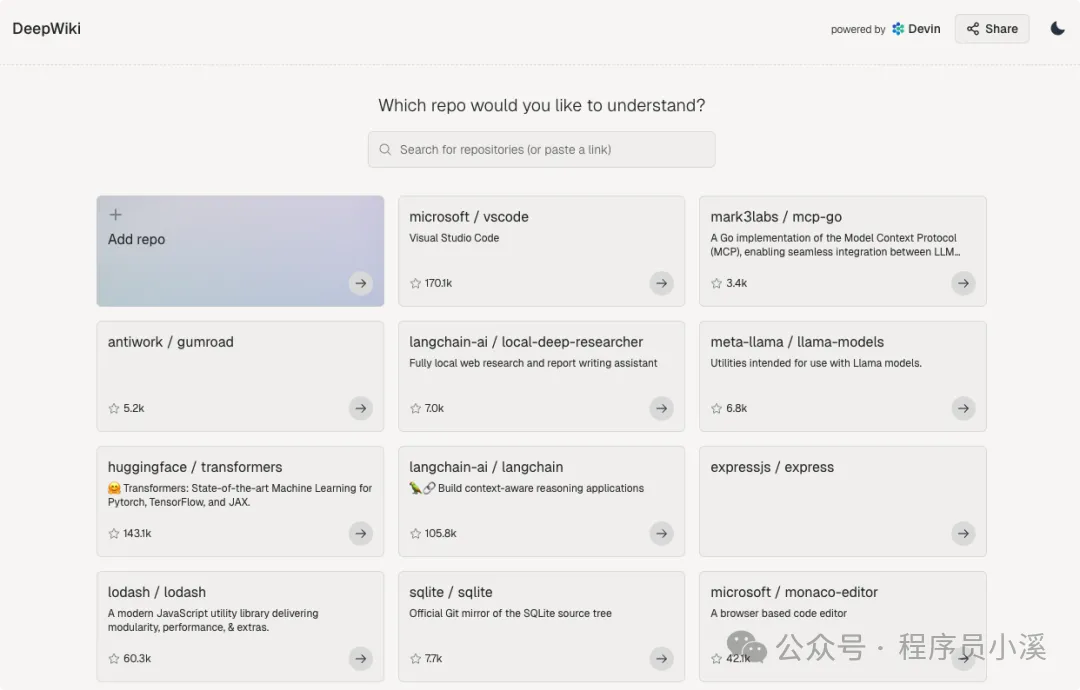Open lodash / lodash title

(157, 592)
